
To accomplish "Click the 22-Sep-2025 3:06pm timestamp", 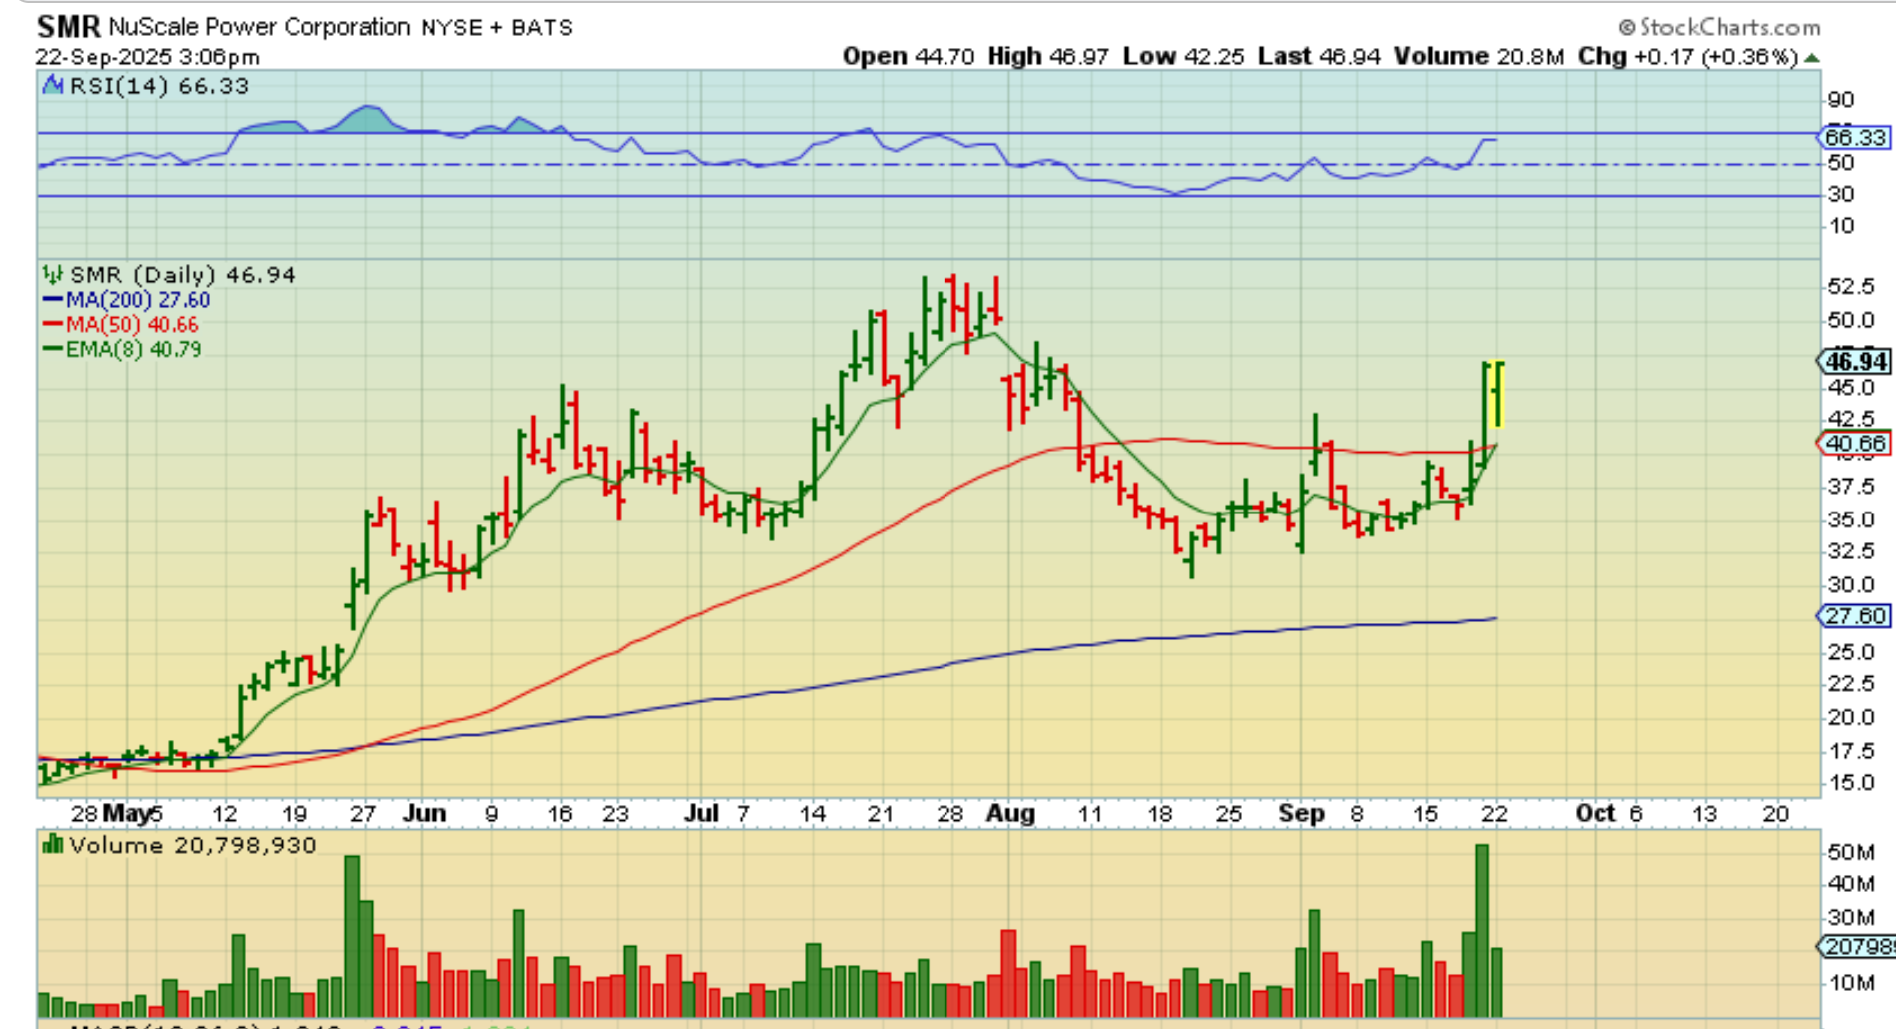I will [148, 57].
